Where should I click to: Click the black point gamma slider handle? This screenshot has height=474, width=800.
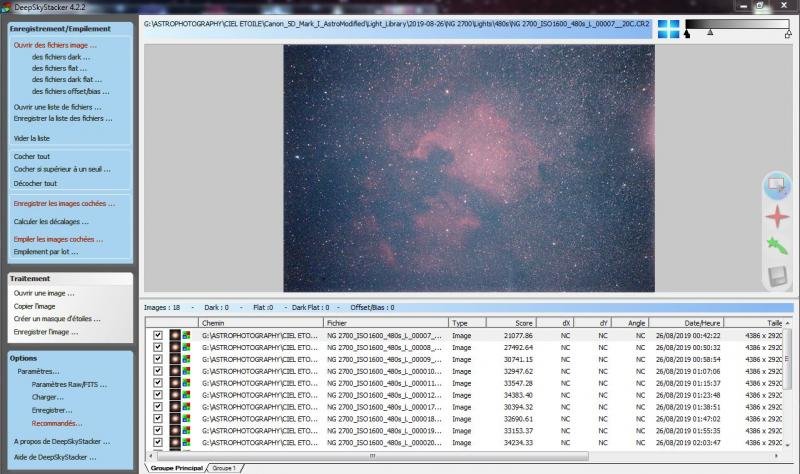687,34
